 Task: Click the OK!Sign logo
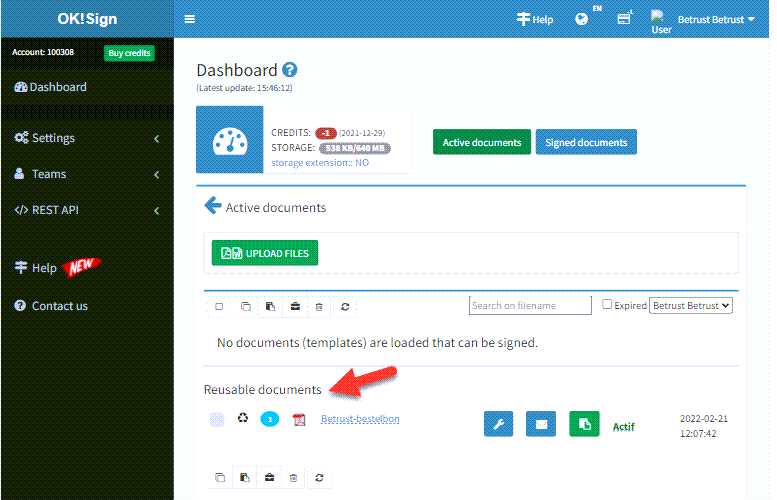click(87, 18)
